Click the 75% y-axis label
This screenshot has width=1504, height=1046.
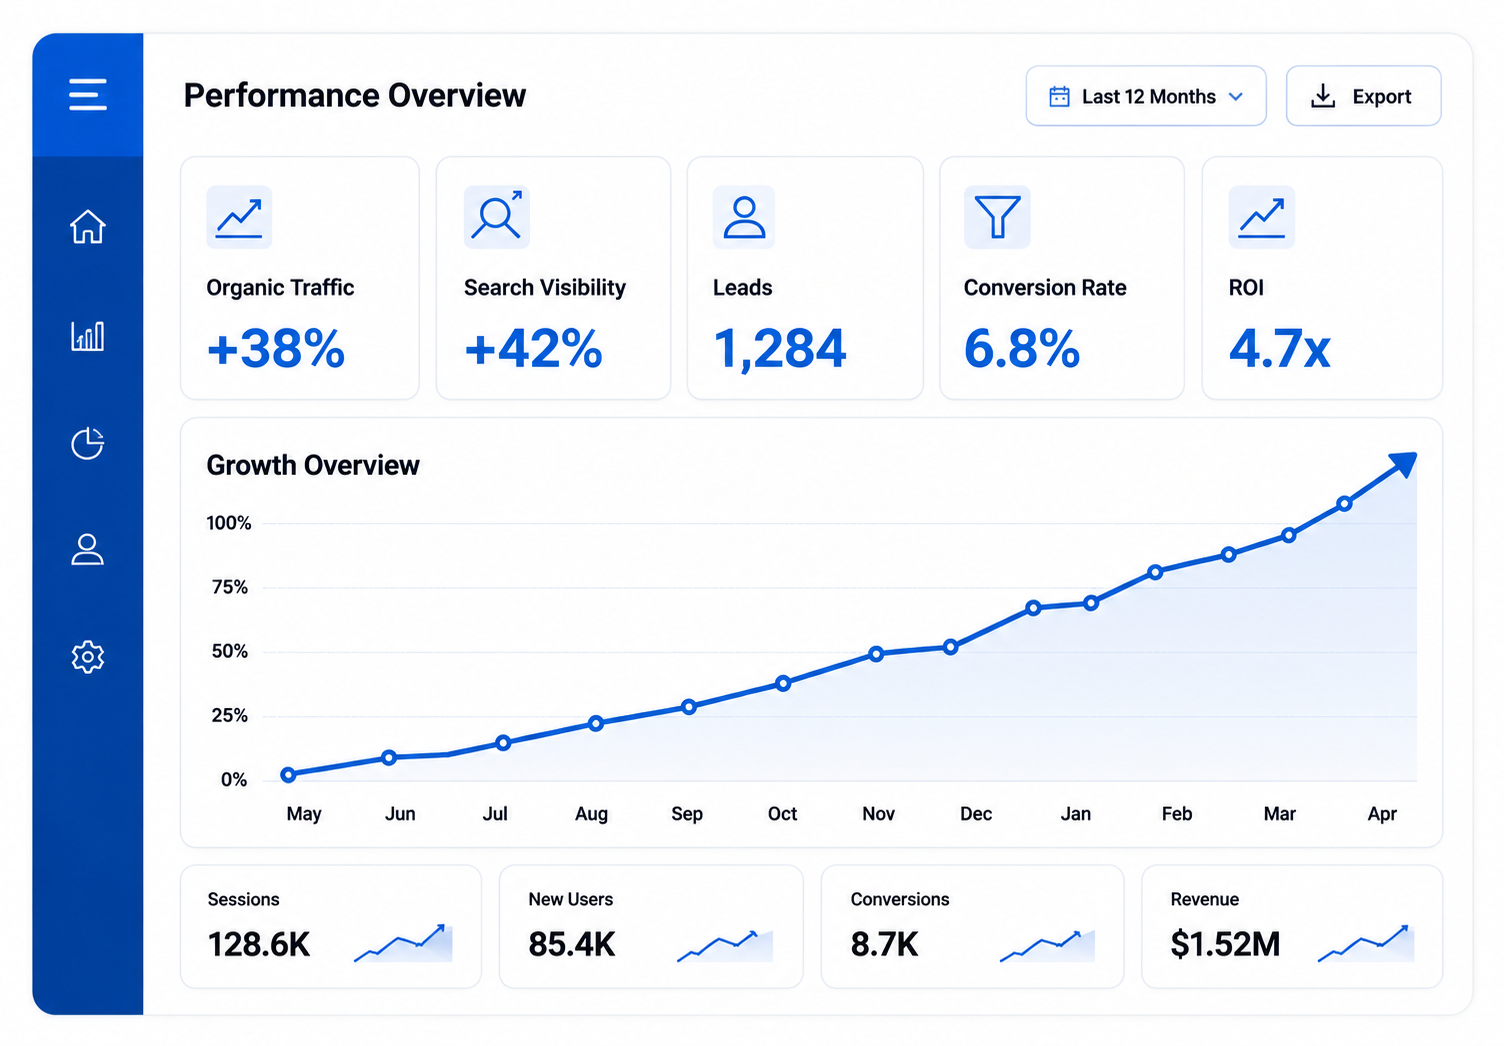pos(230,587)
